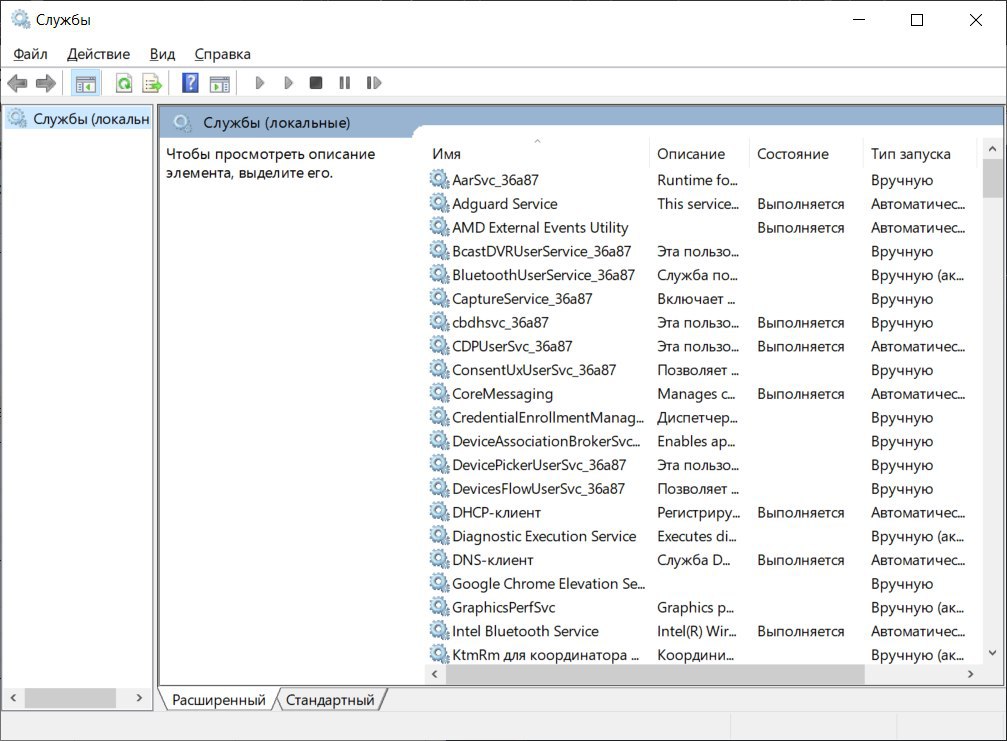Select the GraphicsPerfSvc service name

(x=504, y=607)
